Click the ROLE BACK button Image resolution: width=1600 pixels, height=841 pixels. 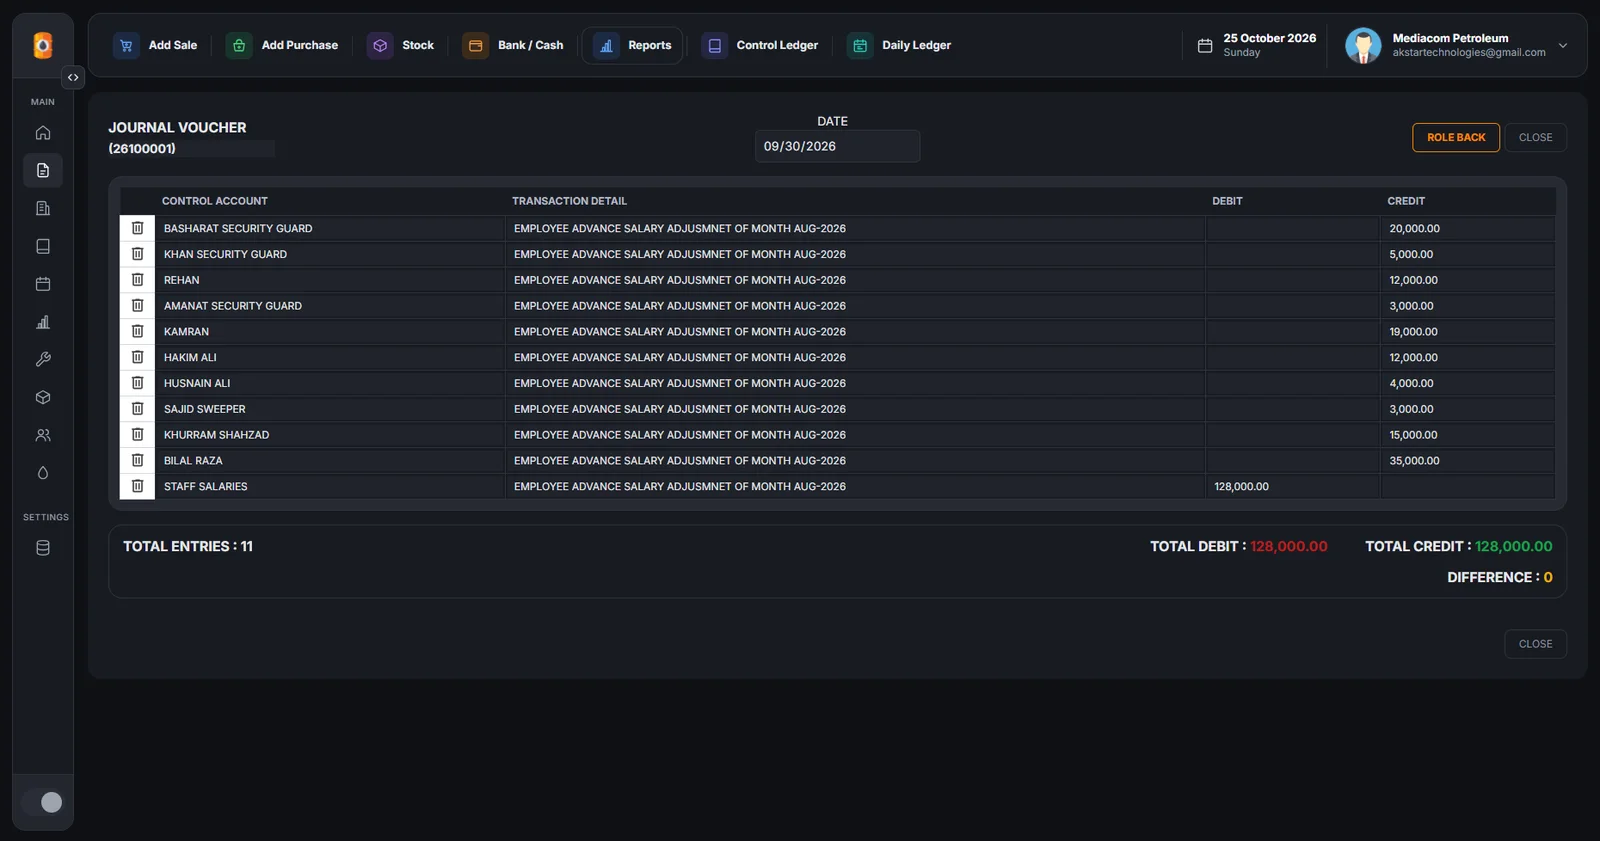coord(1456,137)
